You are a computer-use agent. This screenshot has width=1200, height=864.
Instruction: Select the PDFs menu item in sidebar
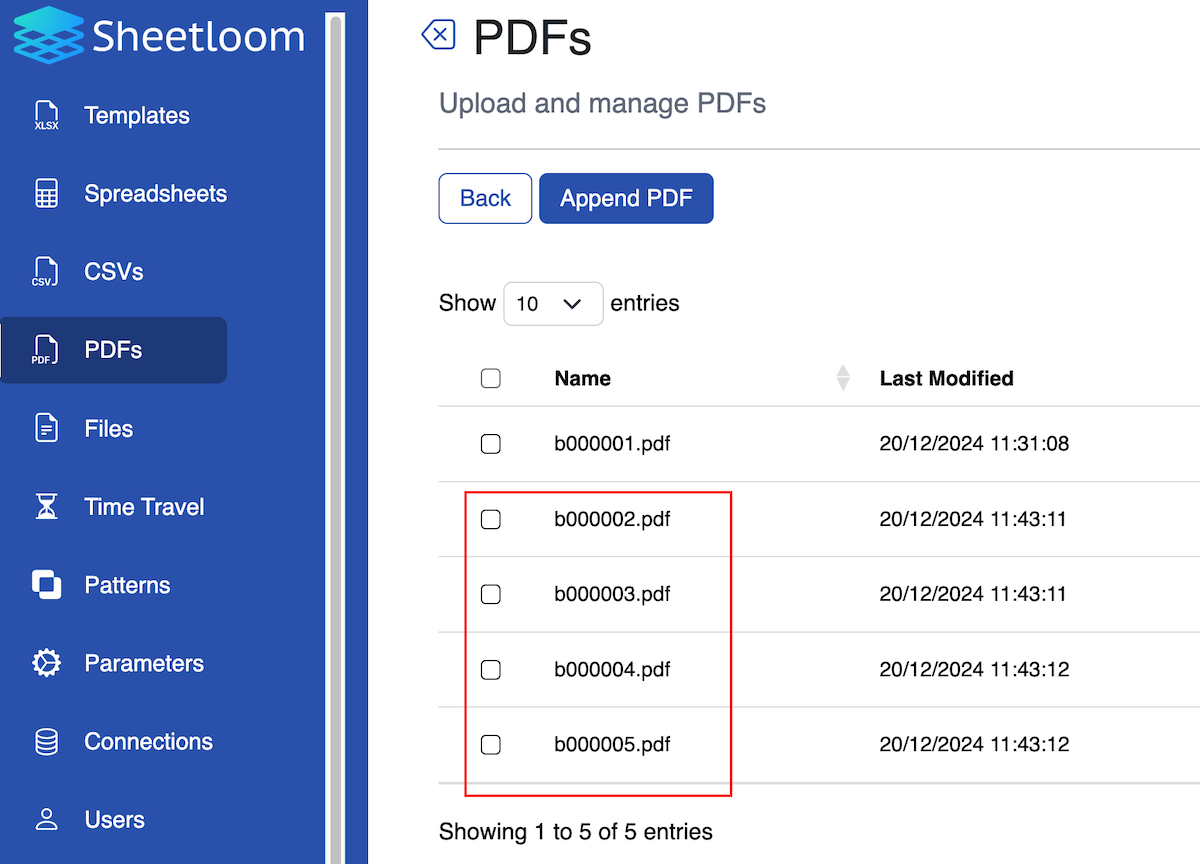115,349
